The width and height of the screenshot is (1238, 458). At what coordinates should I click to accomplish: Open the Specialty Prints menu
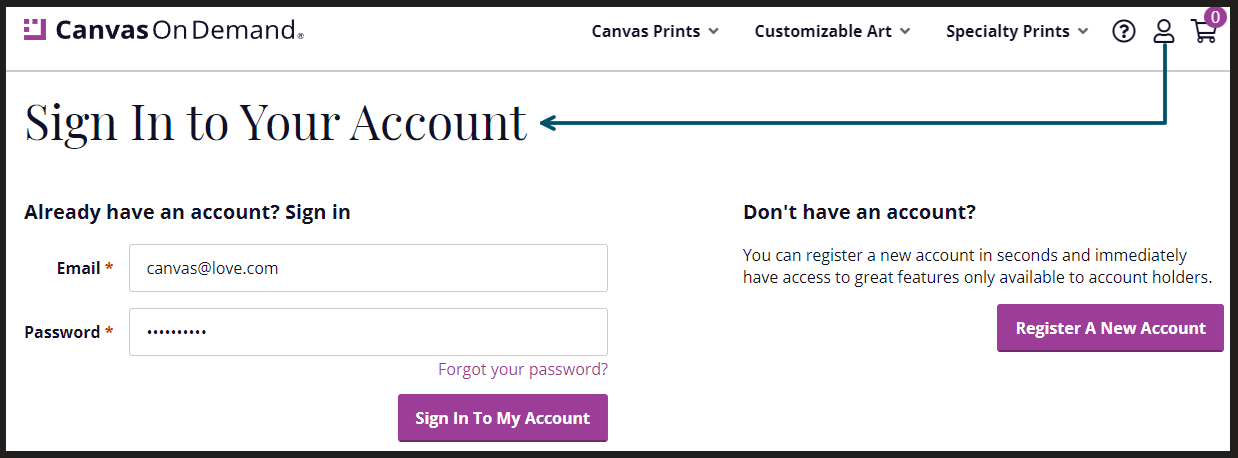[x=1017, y=31]
